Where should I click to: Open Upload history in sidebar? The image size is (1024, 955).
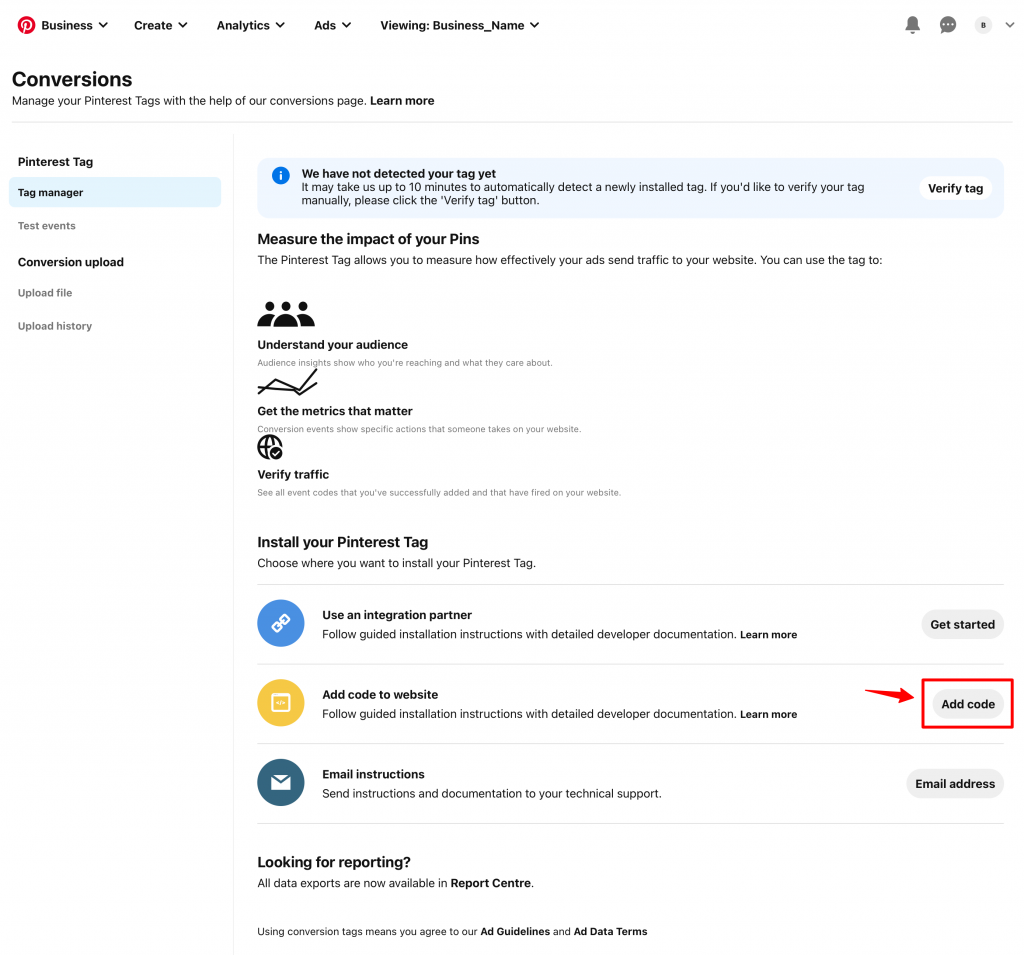pos(55,326)
